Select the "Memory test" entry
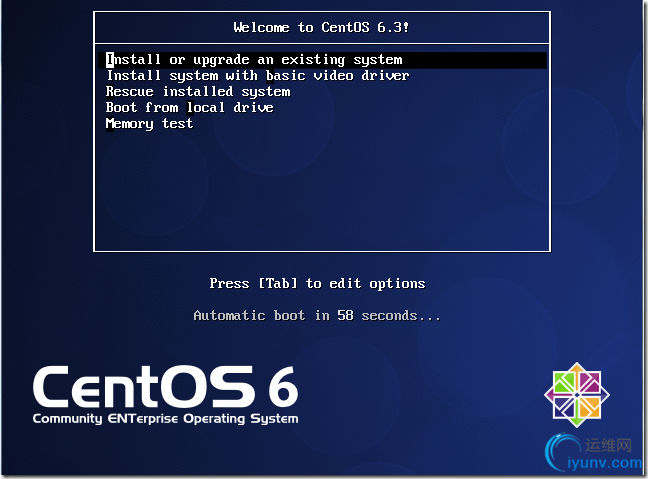The image size is (648, 479). point(149,124)
